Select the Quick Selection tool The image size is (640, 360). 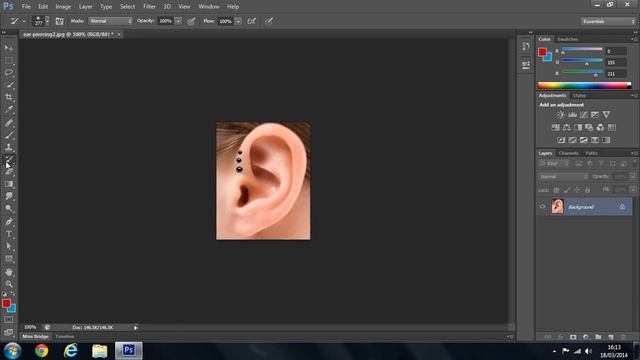[x=9, y=85]
